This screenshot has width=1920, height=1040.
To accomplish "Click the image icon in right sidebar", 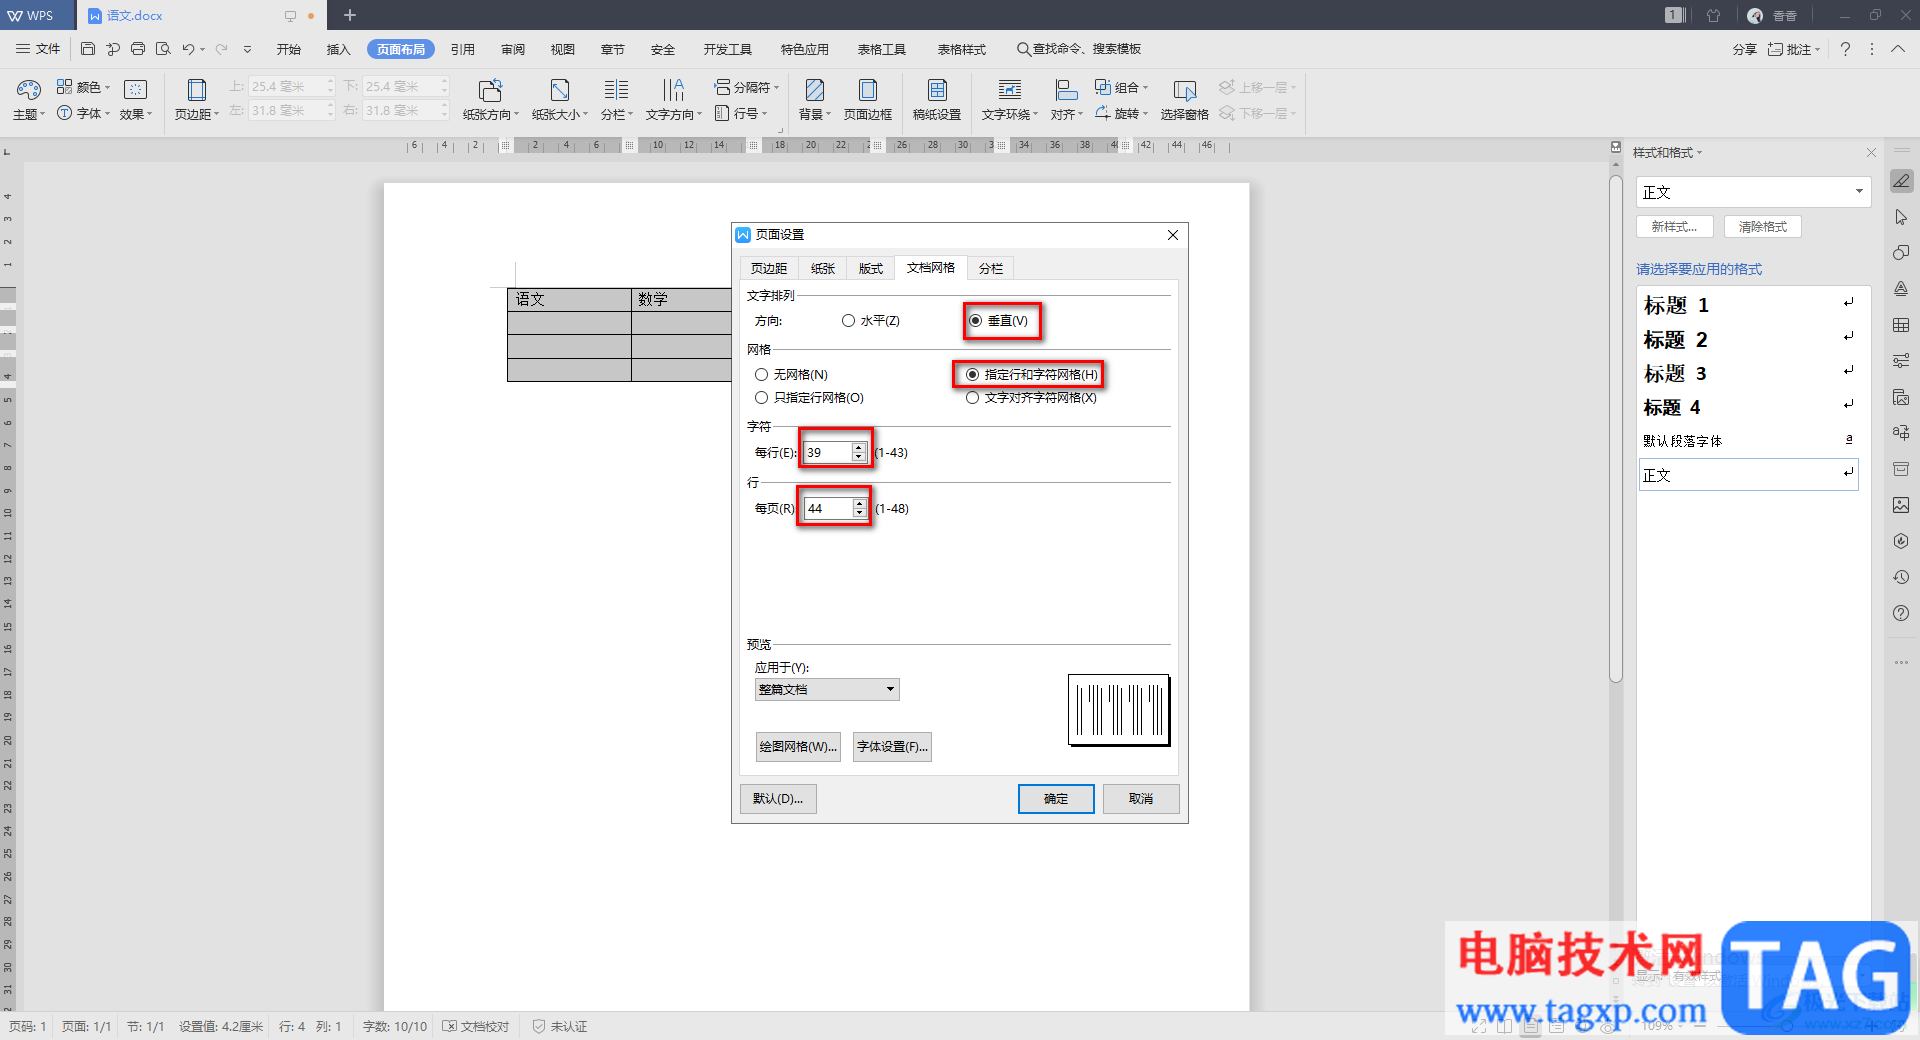I will coord(1901,505).
